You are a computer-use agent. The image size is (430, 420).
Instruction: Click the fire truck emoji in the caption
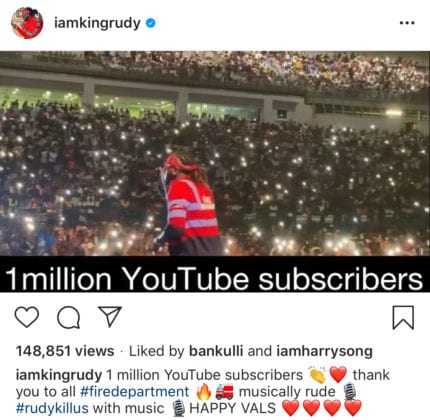pyautogui.click(x=225, y=392)
